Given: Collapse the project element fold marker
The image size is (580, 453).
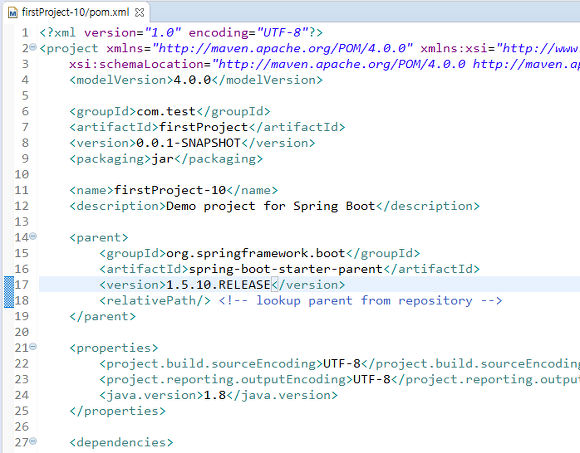Looking at the screenshot, I should (33, 47).
